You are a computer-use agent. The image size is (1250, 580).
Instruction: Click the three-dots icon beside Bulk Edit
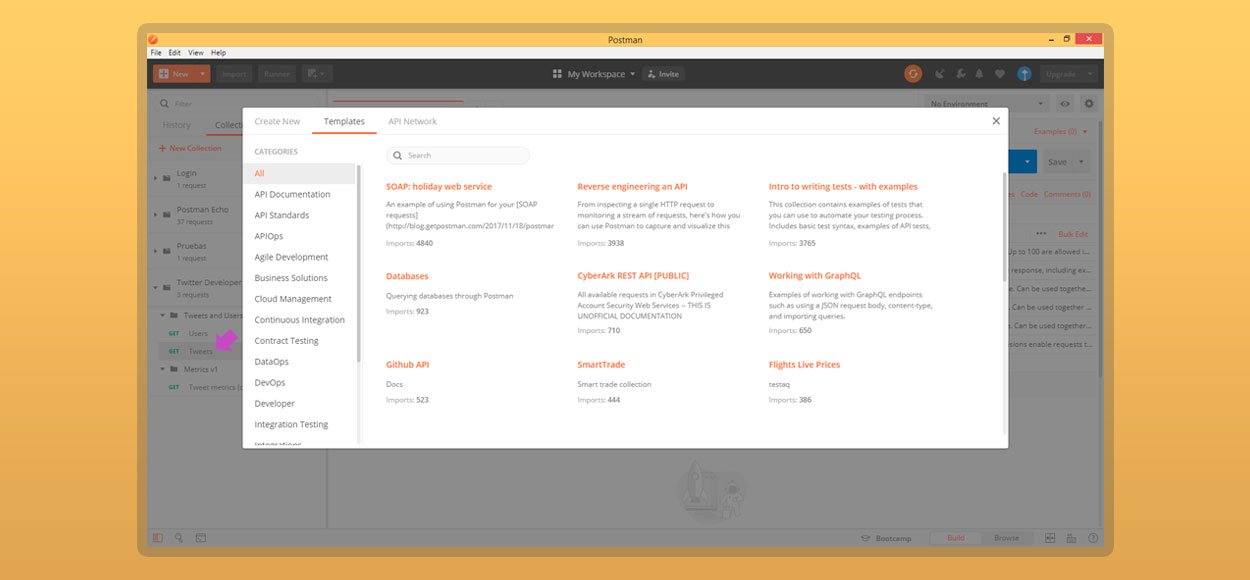click(x=1041, y=234)
